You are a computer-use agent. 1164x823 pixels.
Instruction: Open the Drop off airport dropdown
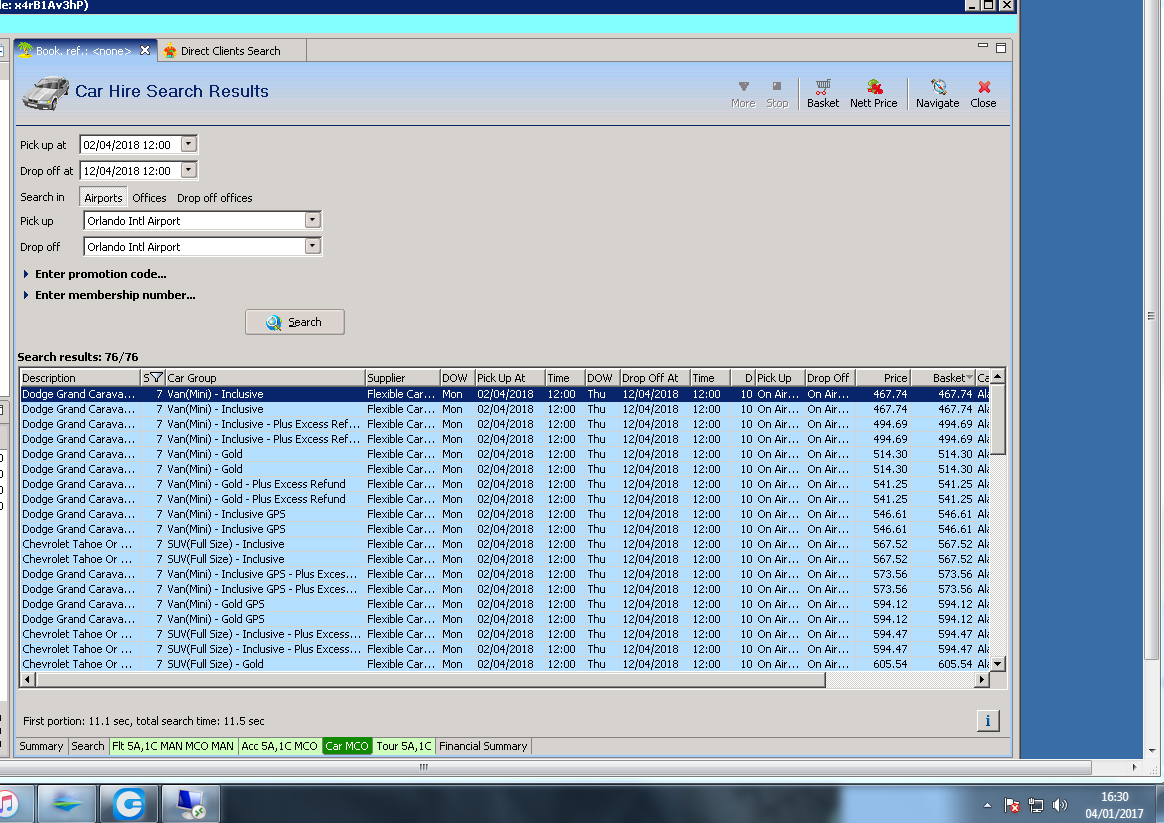click(x=312, y=246)
